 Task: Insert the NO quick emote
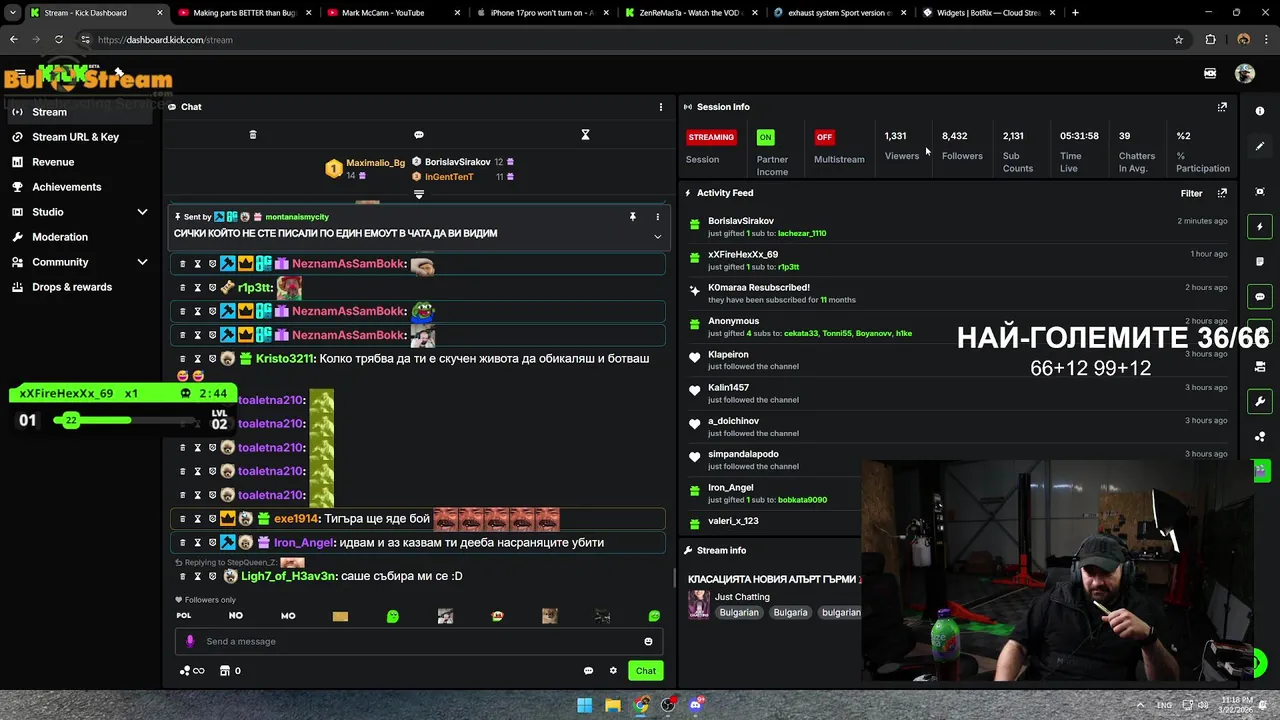236,616
